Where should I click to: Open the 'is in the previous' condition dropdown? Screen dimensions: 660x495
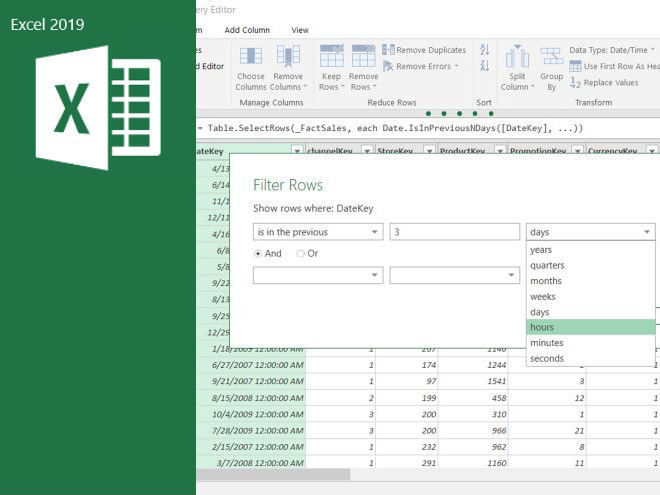pyautogui.click(x=317, y=232)
